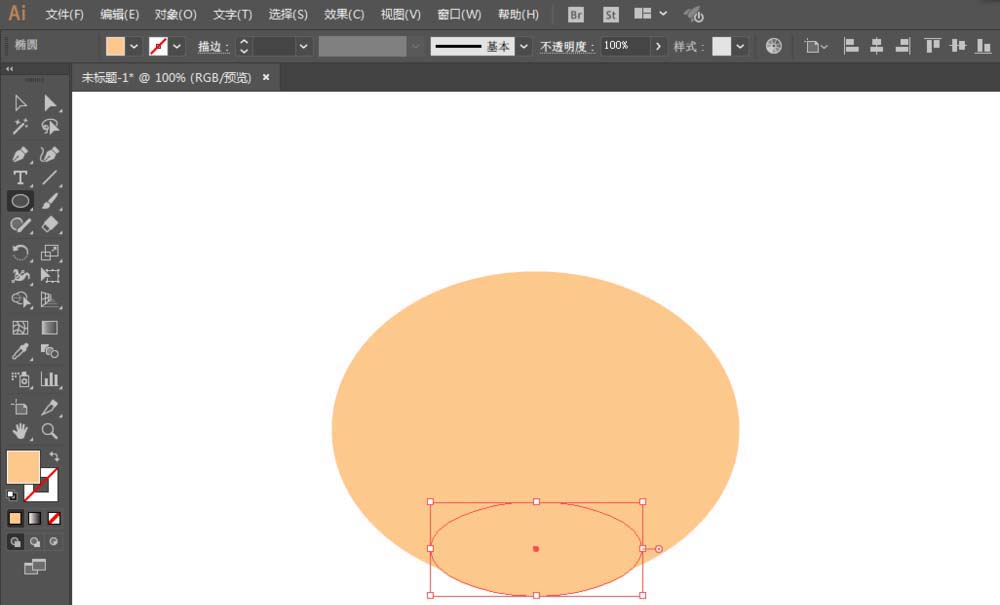
Task: Open 选择(S) menu
Action: (288, 14)
